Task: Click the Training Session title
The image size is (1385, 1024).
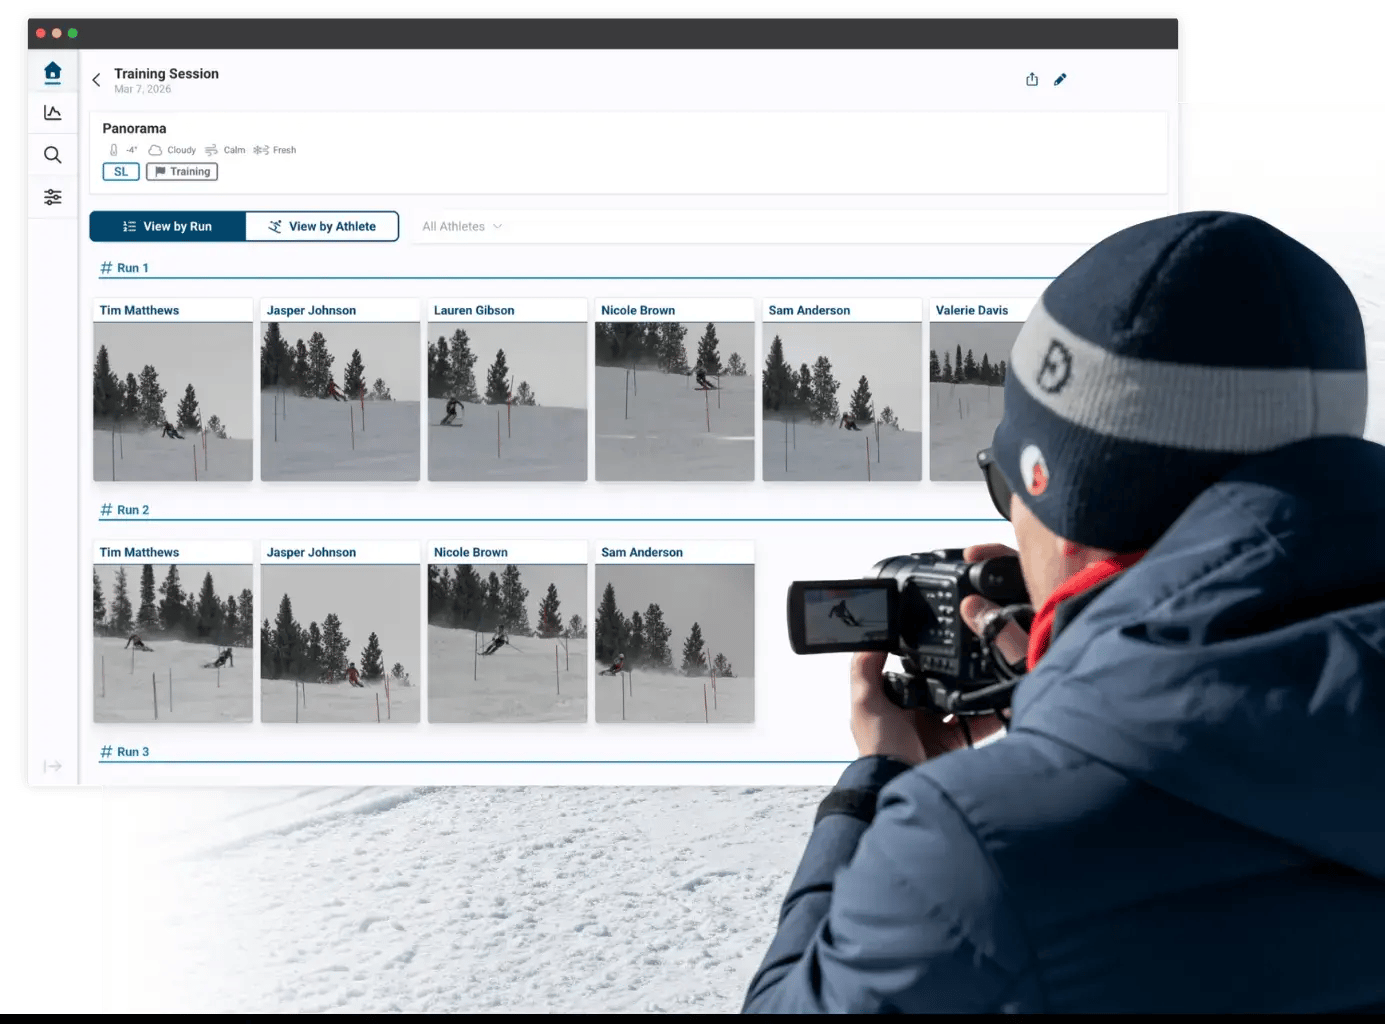Action: click(166, 73)
